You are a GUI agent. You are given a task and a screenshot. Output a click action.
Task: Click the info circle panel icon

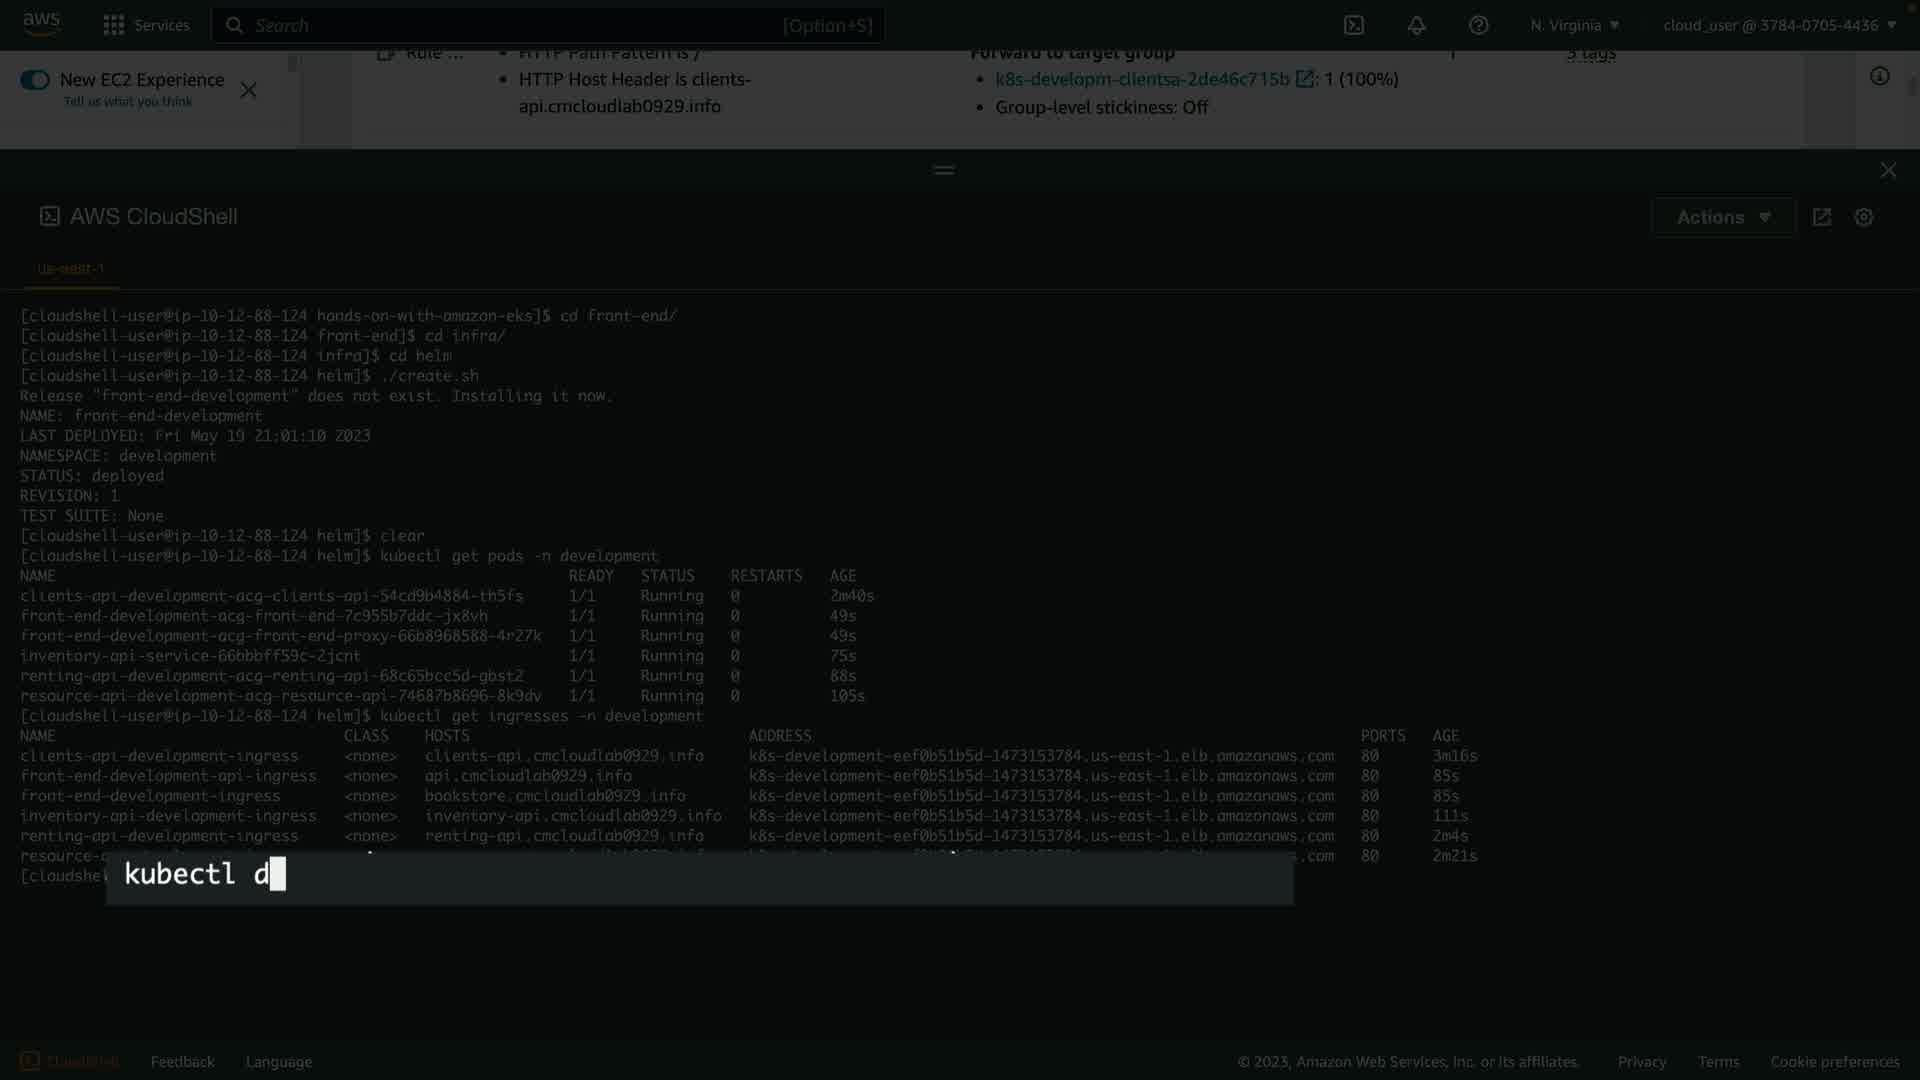pyautogui.click(x=1879, y=77)
